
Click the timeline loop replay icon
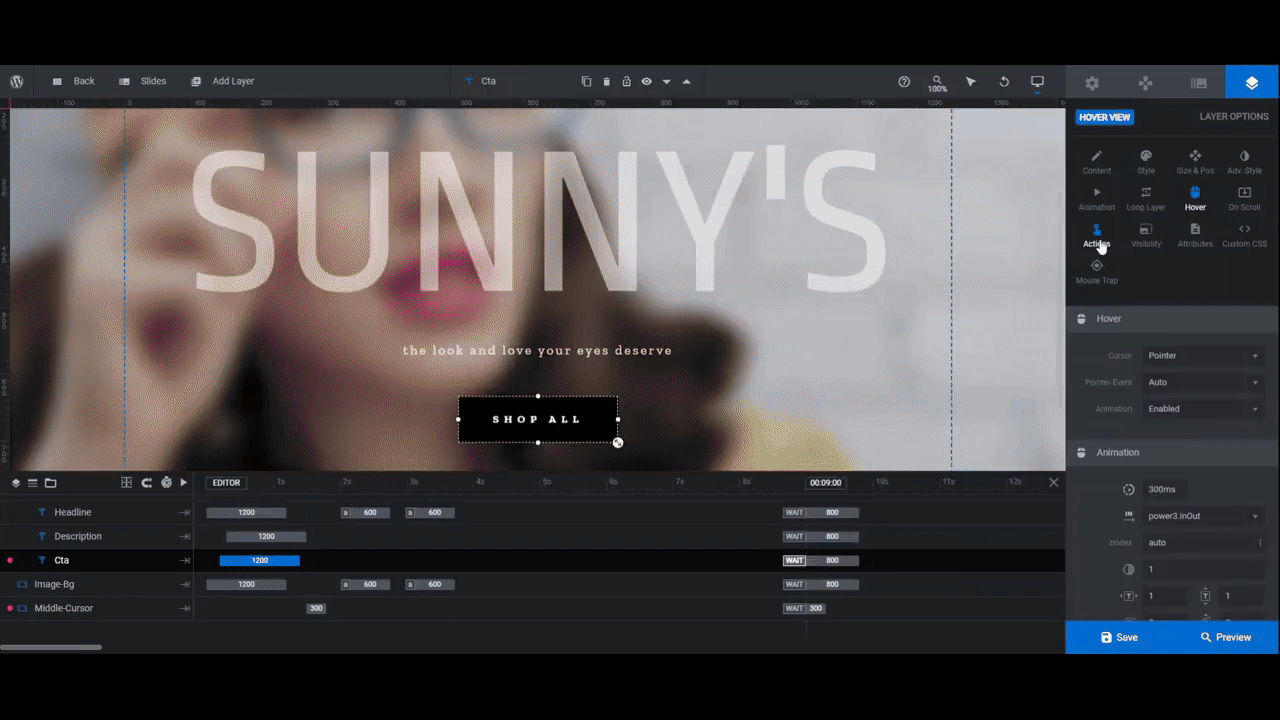point(146,482)
